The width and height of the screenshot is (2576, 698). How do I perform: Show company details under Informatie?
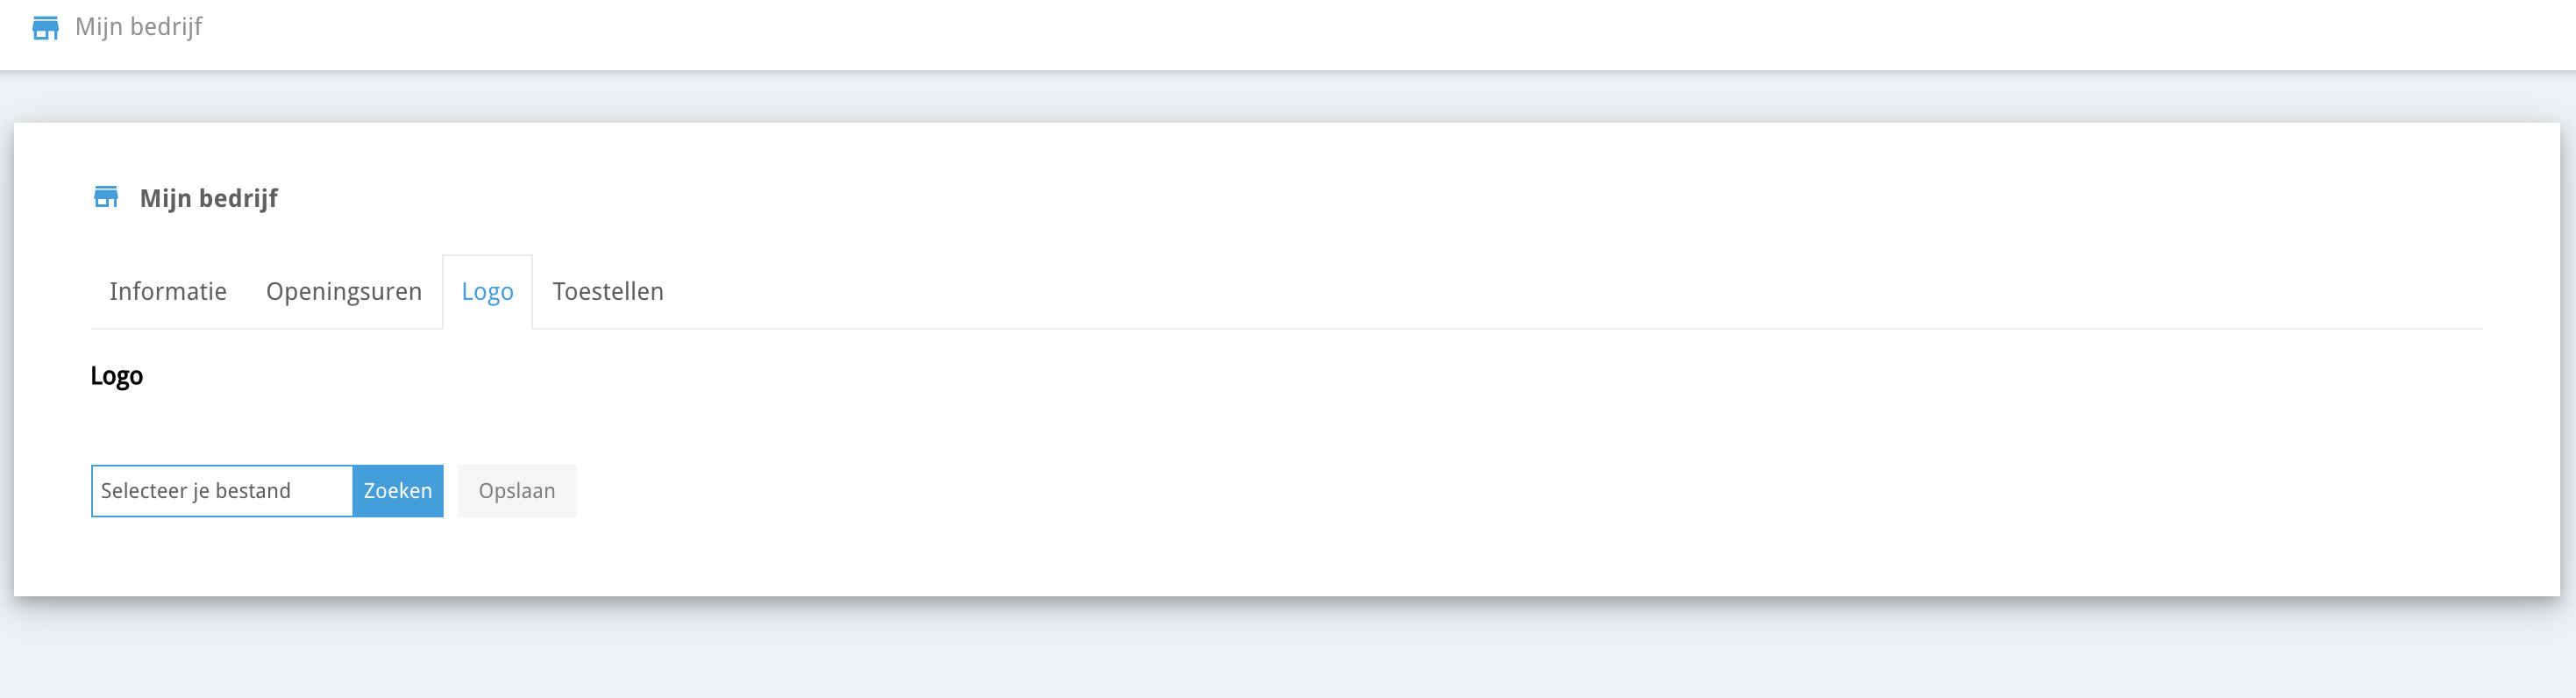168,292
